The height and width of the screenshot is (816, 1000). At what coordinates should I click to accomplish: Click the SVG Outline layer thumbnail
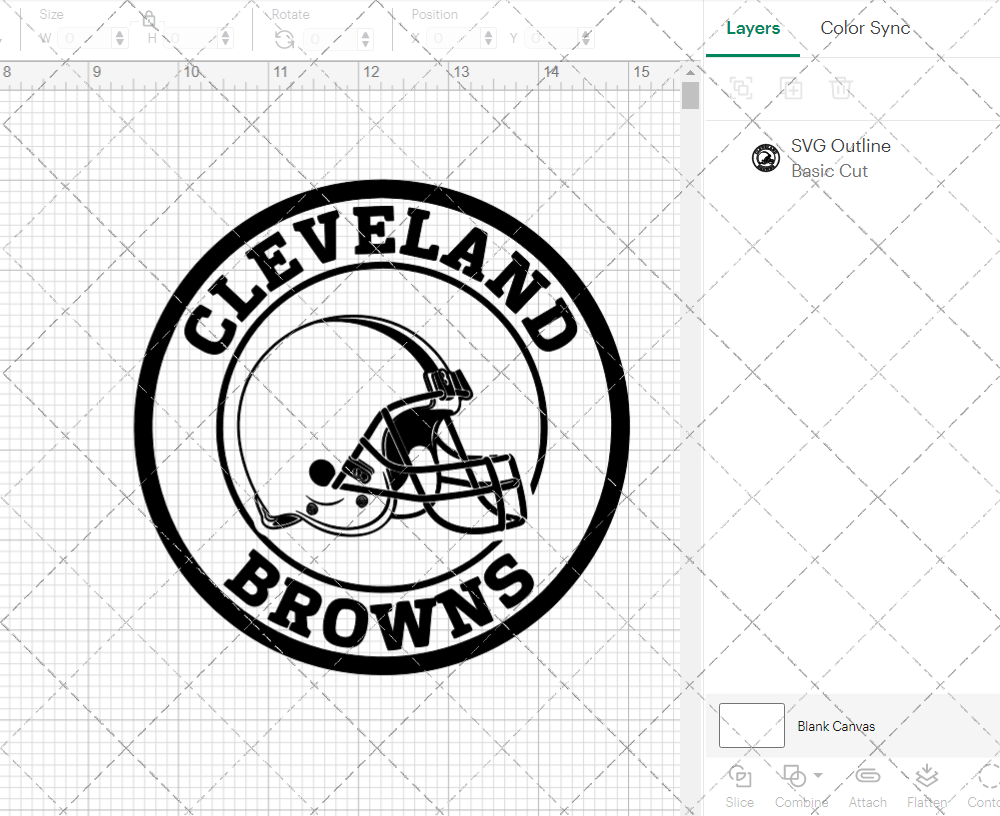pyautogui.click(x=765, y=157)
